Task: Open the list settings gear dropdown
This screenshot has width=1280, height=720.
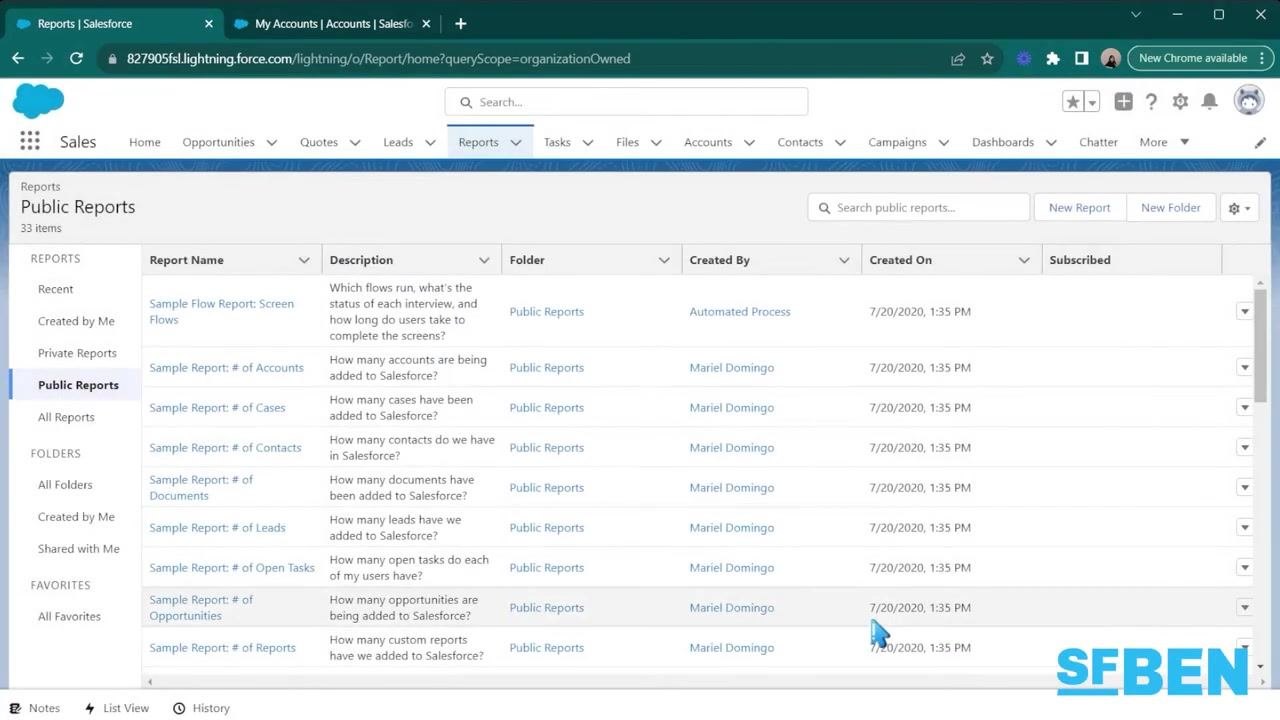Action: (x=1239, y=208)
